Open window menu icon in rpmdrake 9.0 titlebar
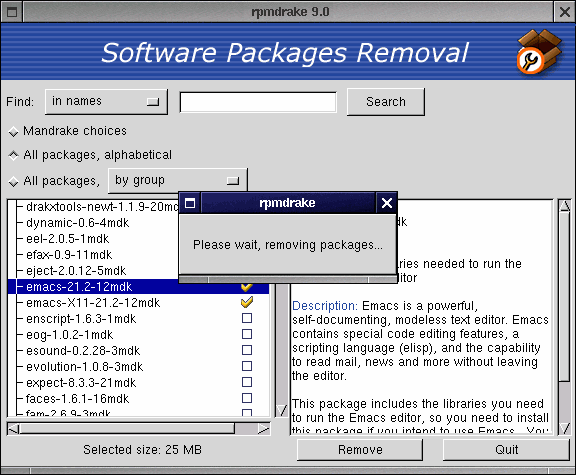Viewport: 576px width, 475px height. click(12, 12)
